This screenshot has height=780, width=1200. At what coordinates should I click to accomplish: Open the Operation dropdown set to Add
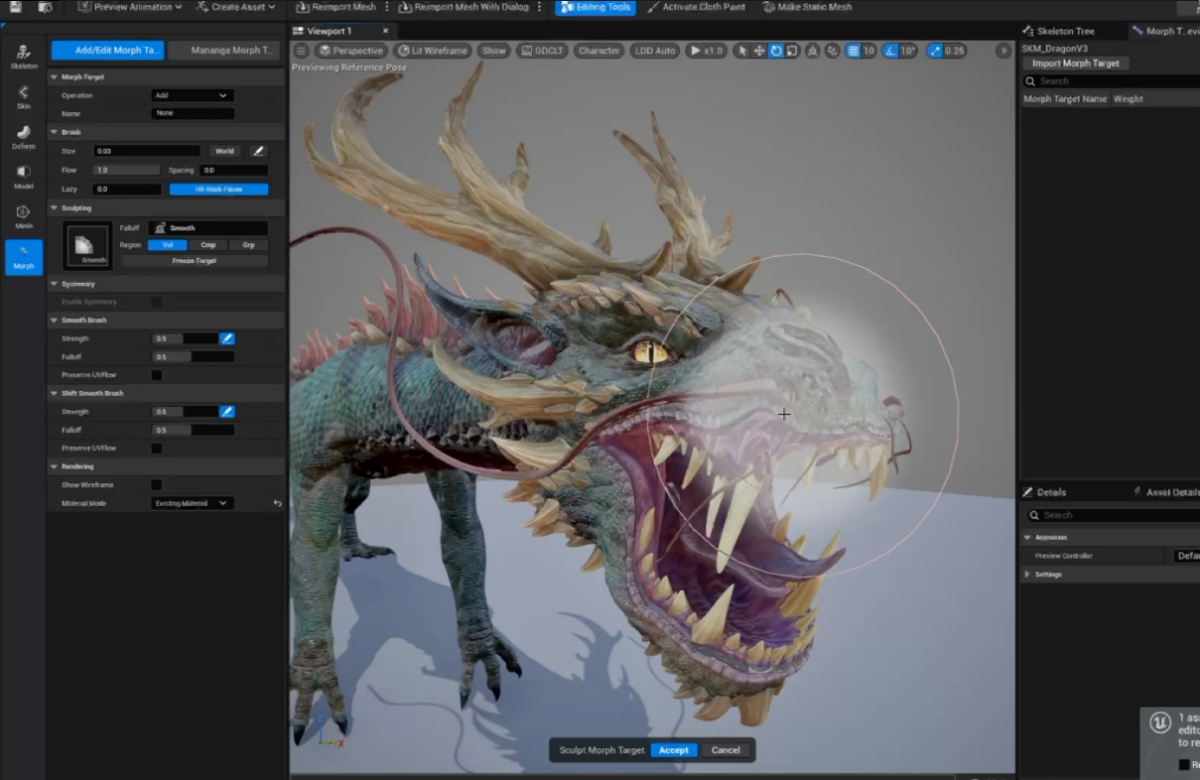[x=193, y=96]
